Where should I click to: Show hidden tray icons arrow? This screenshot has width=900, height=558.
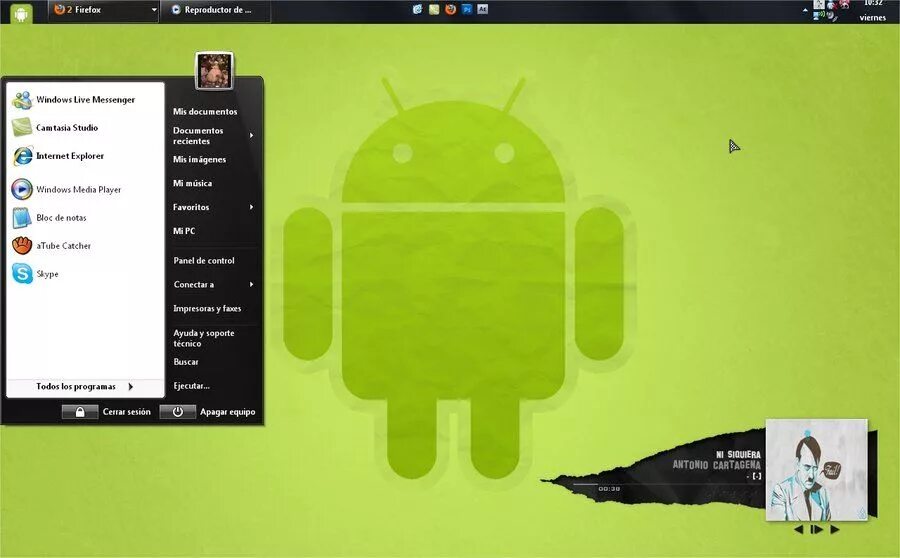pos(805,10)
